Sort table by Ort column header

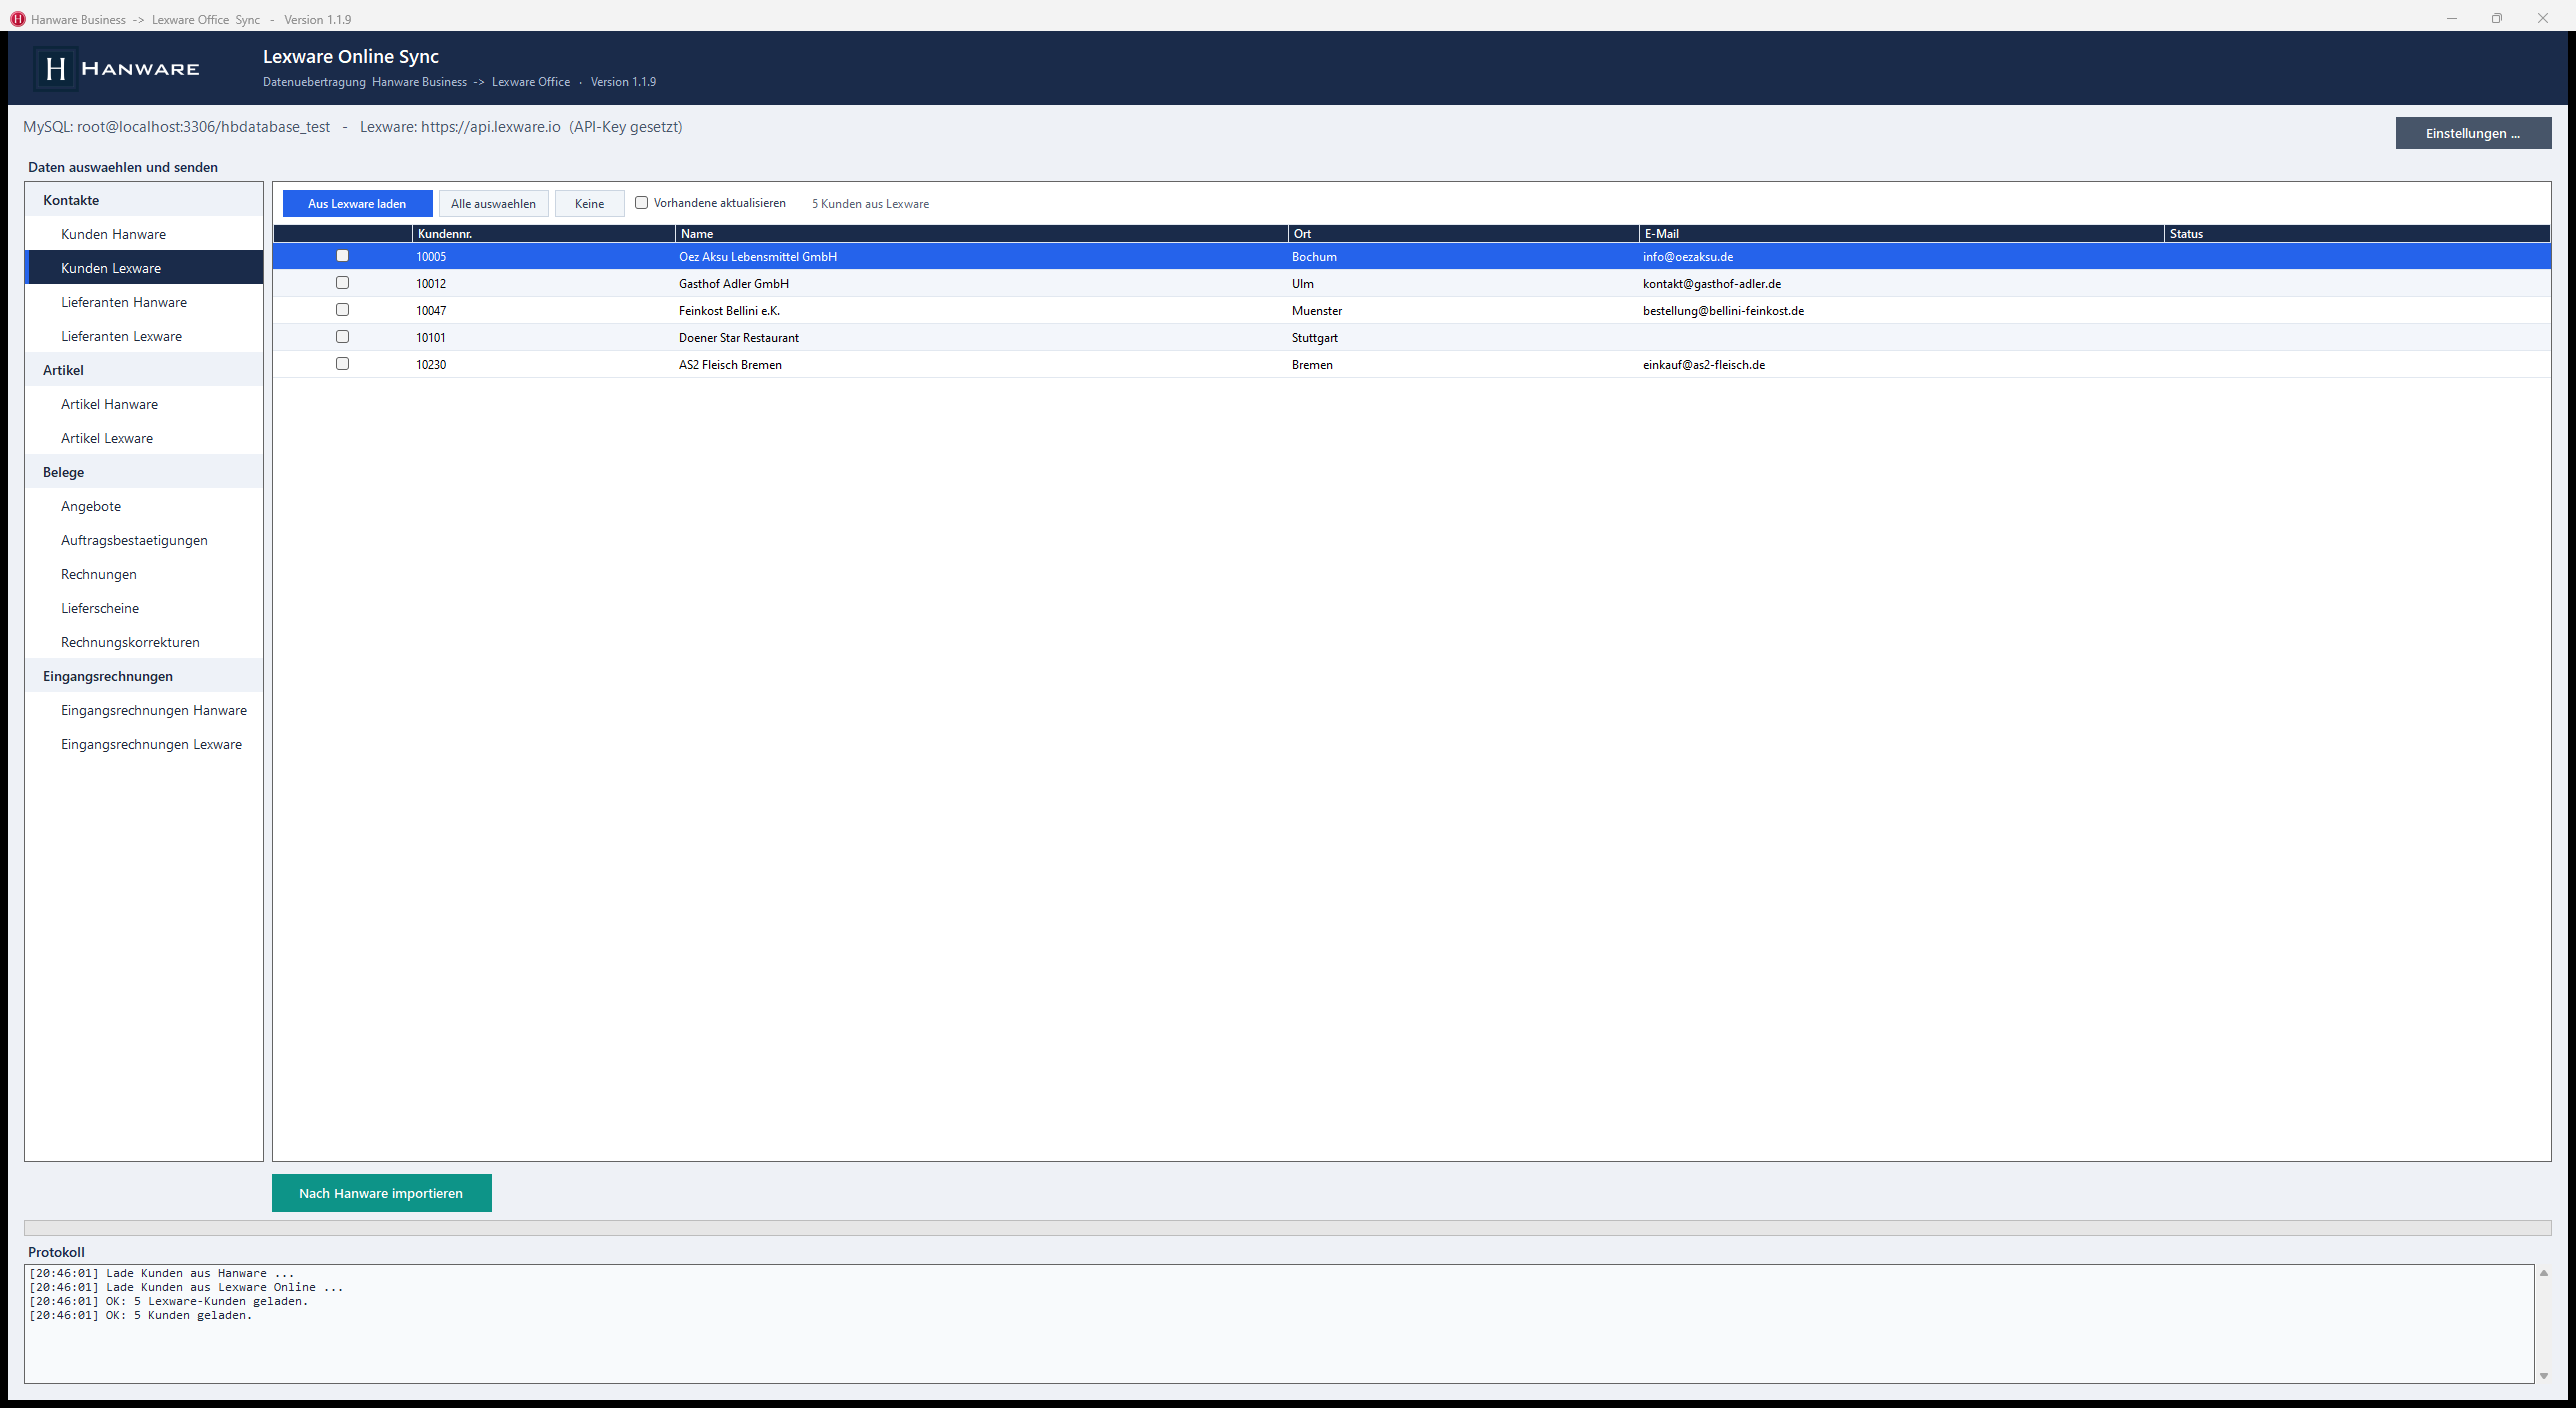pyautogui.click(x=1464, y=234)
